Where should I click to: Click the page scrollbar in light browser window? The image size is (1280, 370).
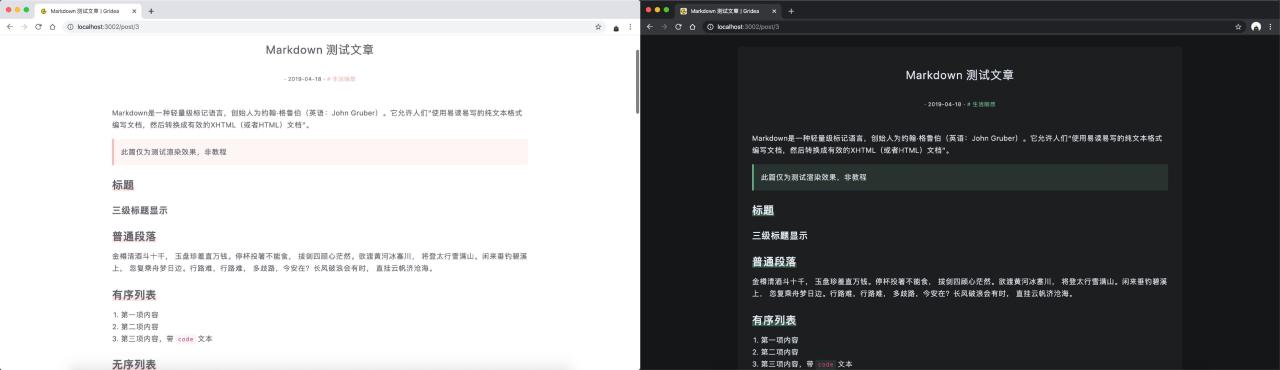coord(637,81)
